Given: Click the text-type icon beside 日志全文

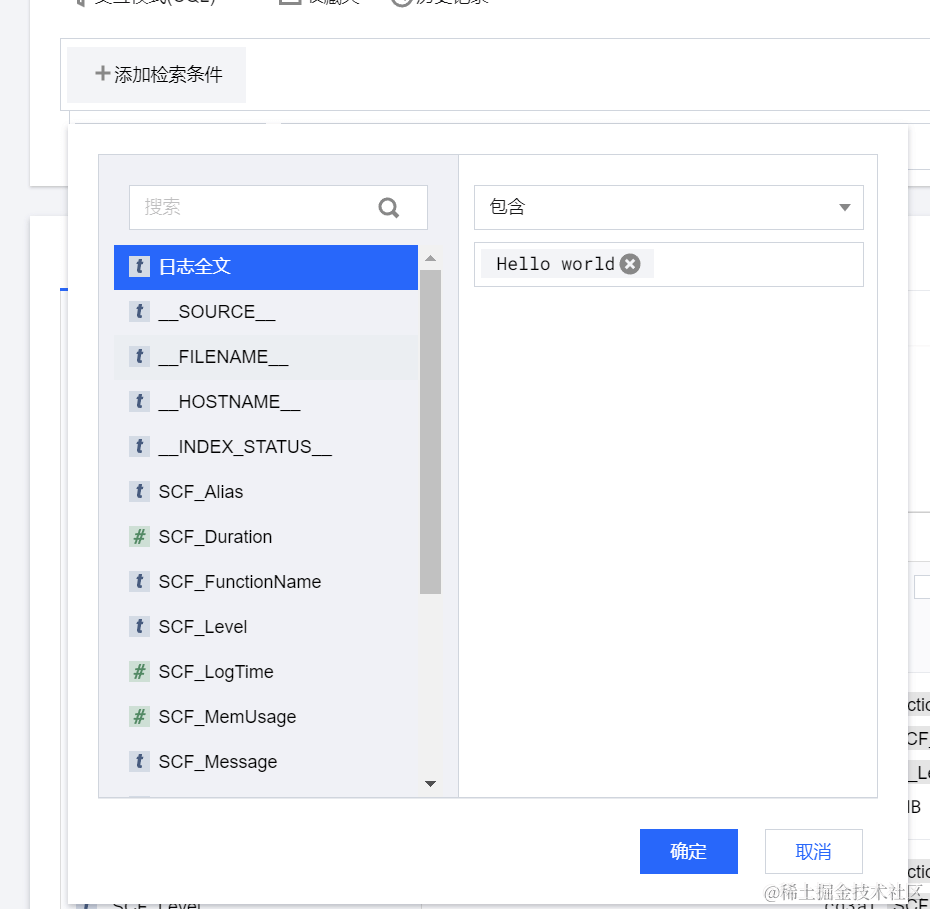Looking at the screenshot, I should click(140, 267).
